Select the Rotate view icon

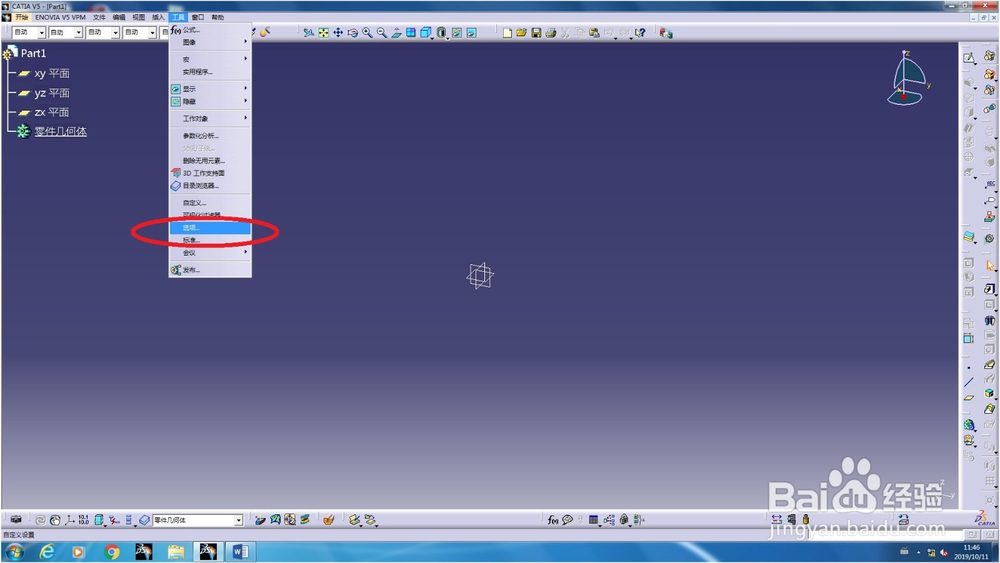[x=353, y=33]
